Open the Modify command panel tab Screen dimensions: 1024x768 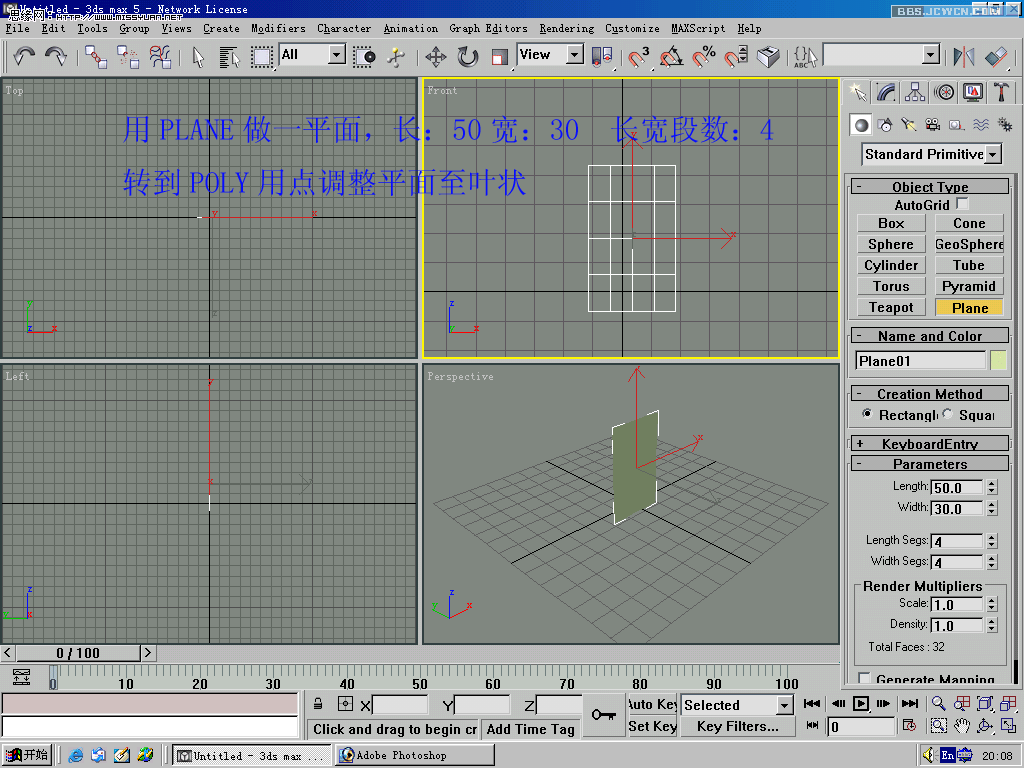[x=886, y=92]
